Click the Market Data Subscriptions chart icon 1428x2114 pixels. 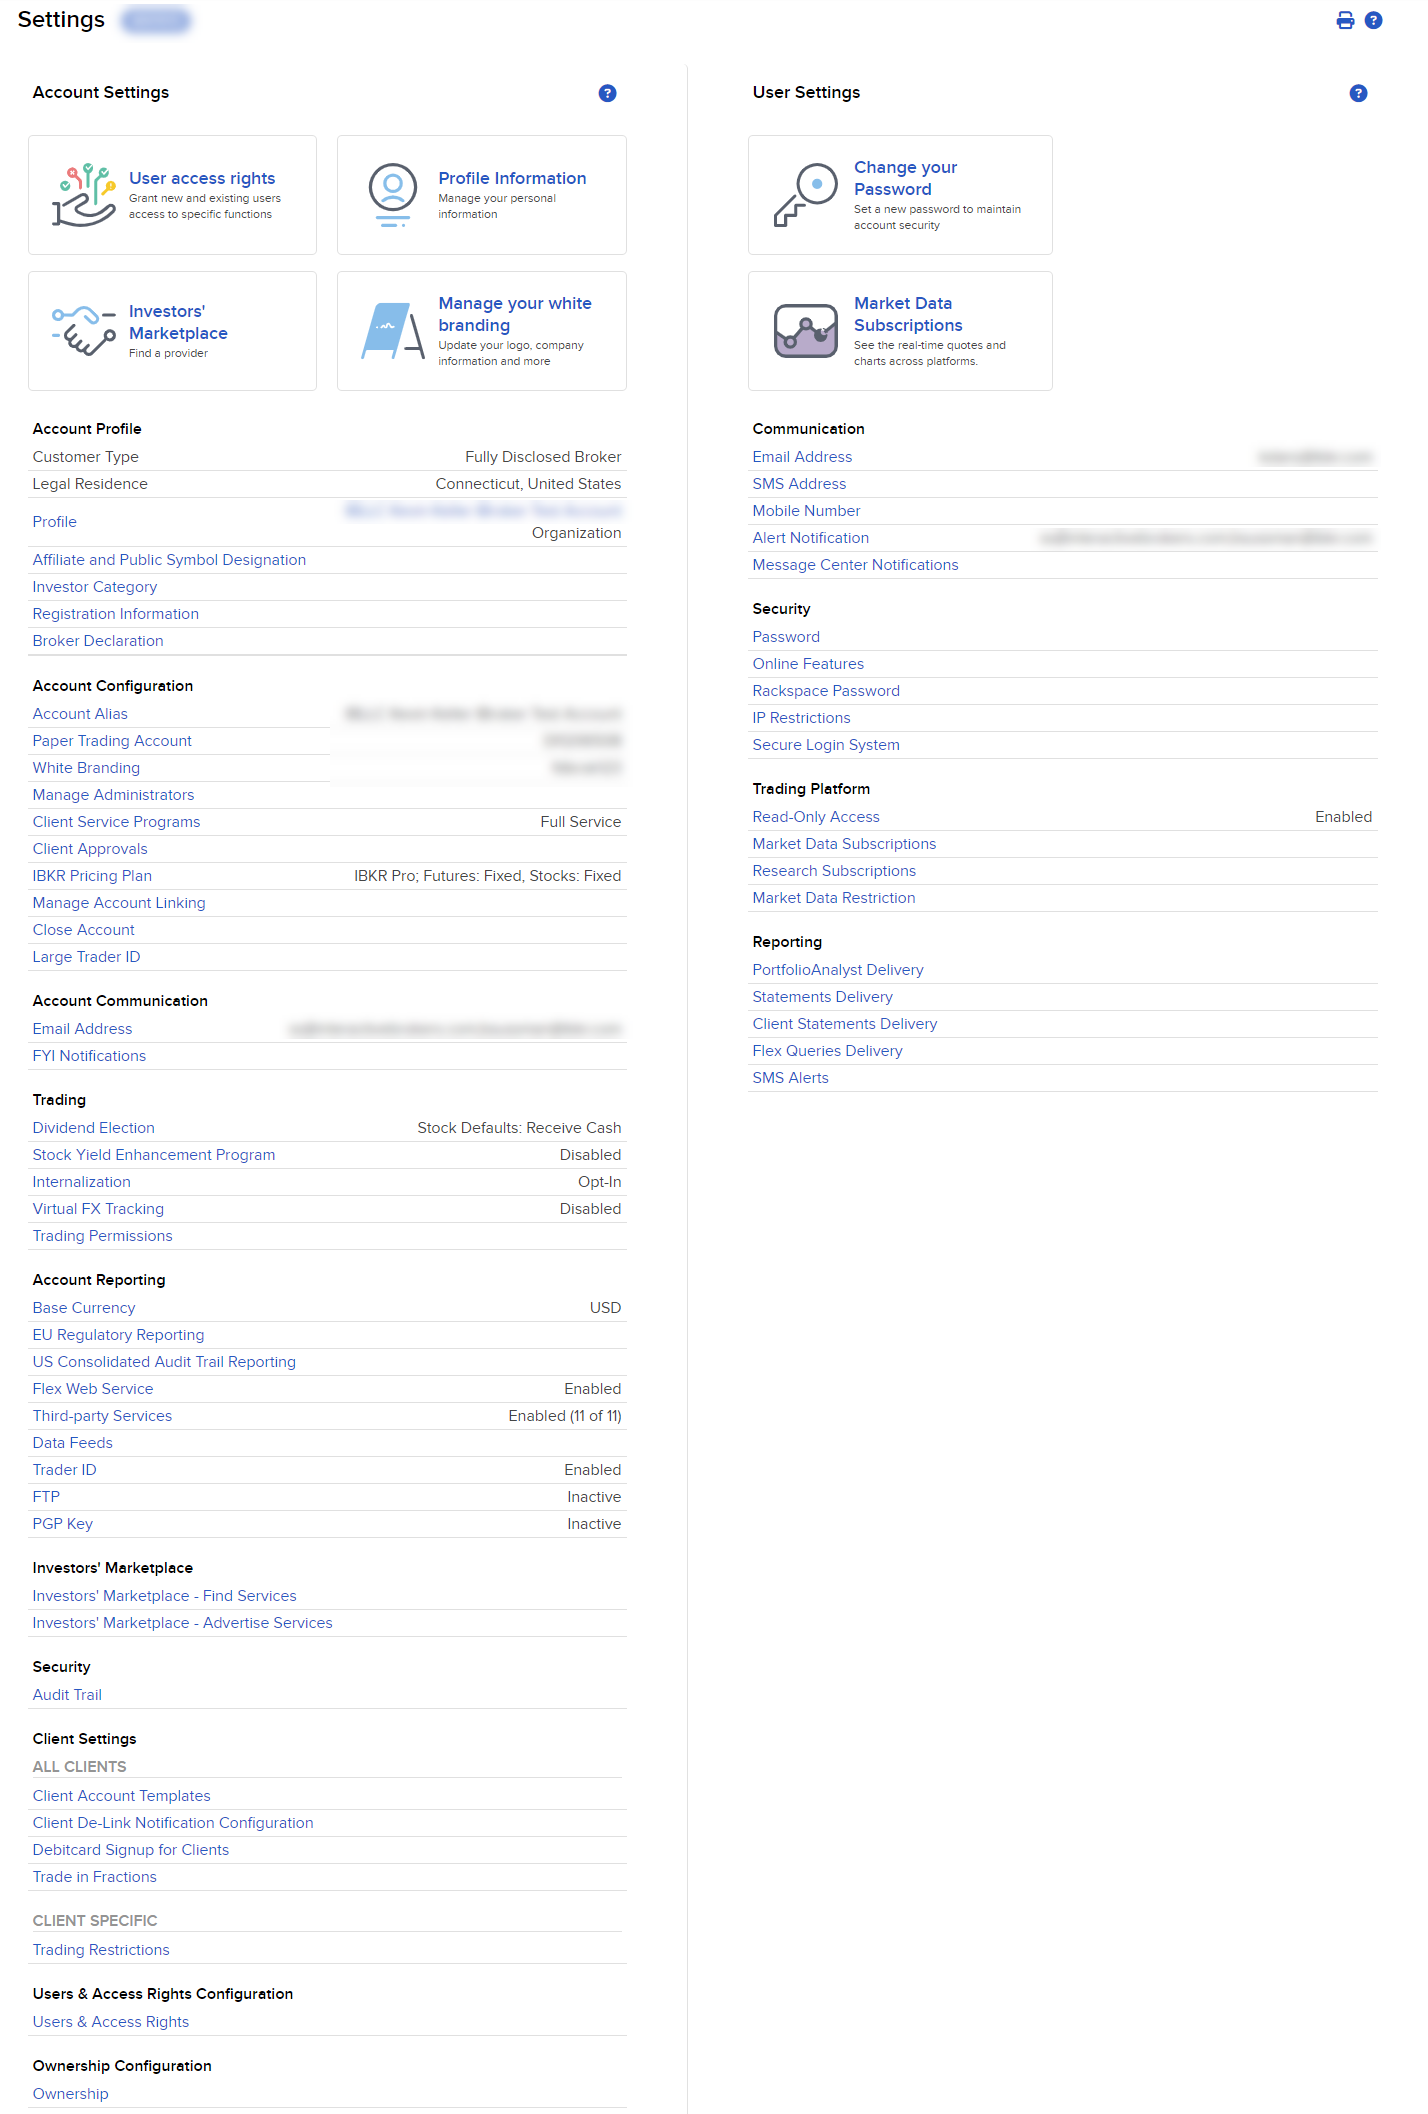[x=805, y=331]
